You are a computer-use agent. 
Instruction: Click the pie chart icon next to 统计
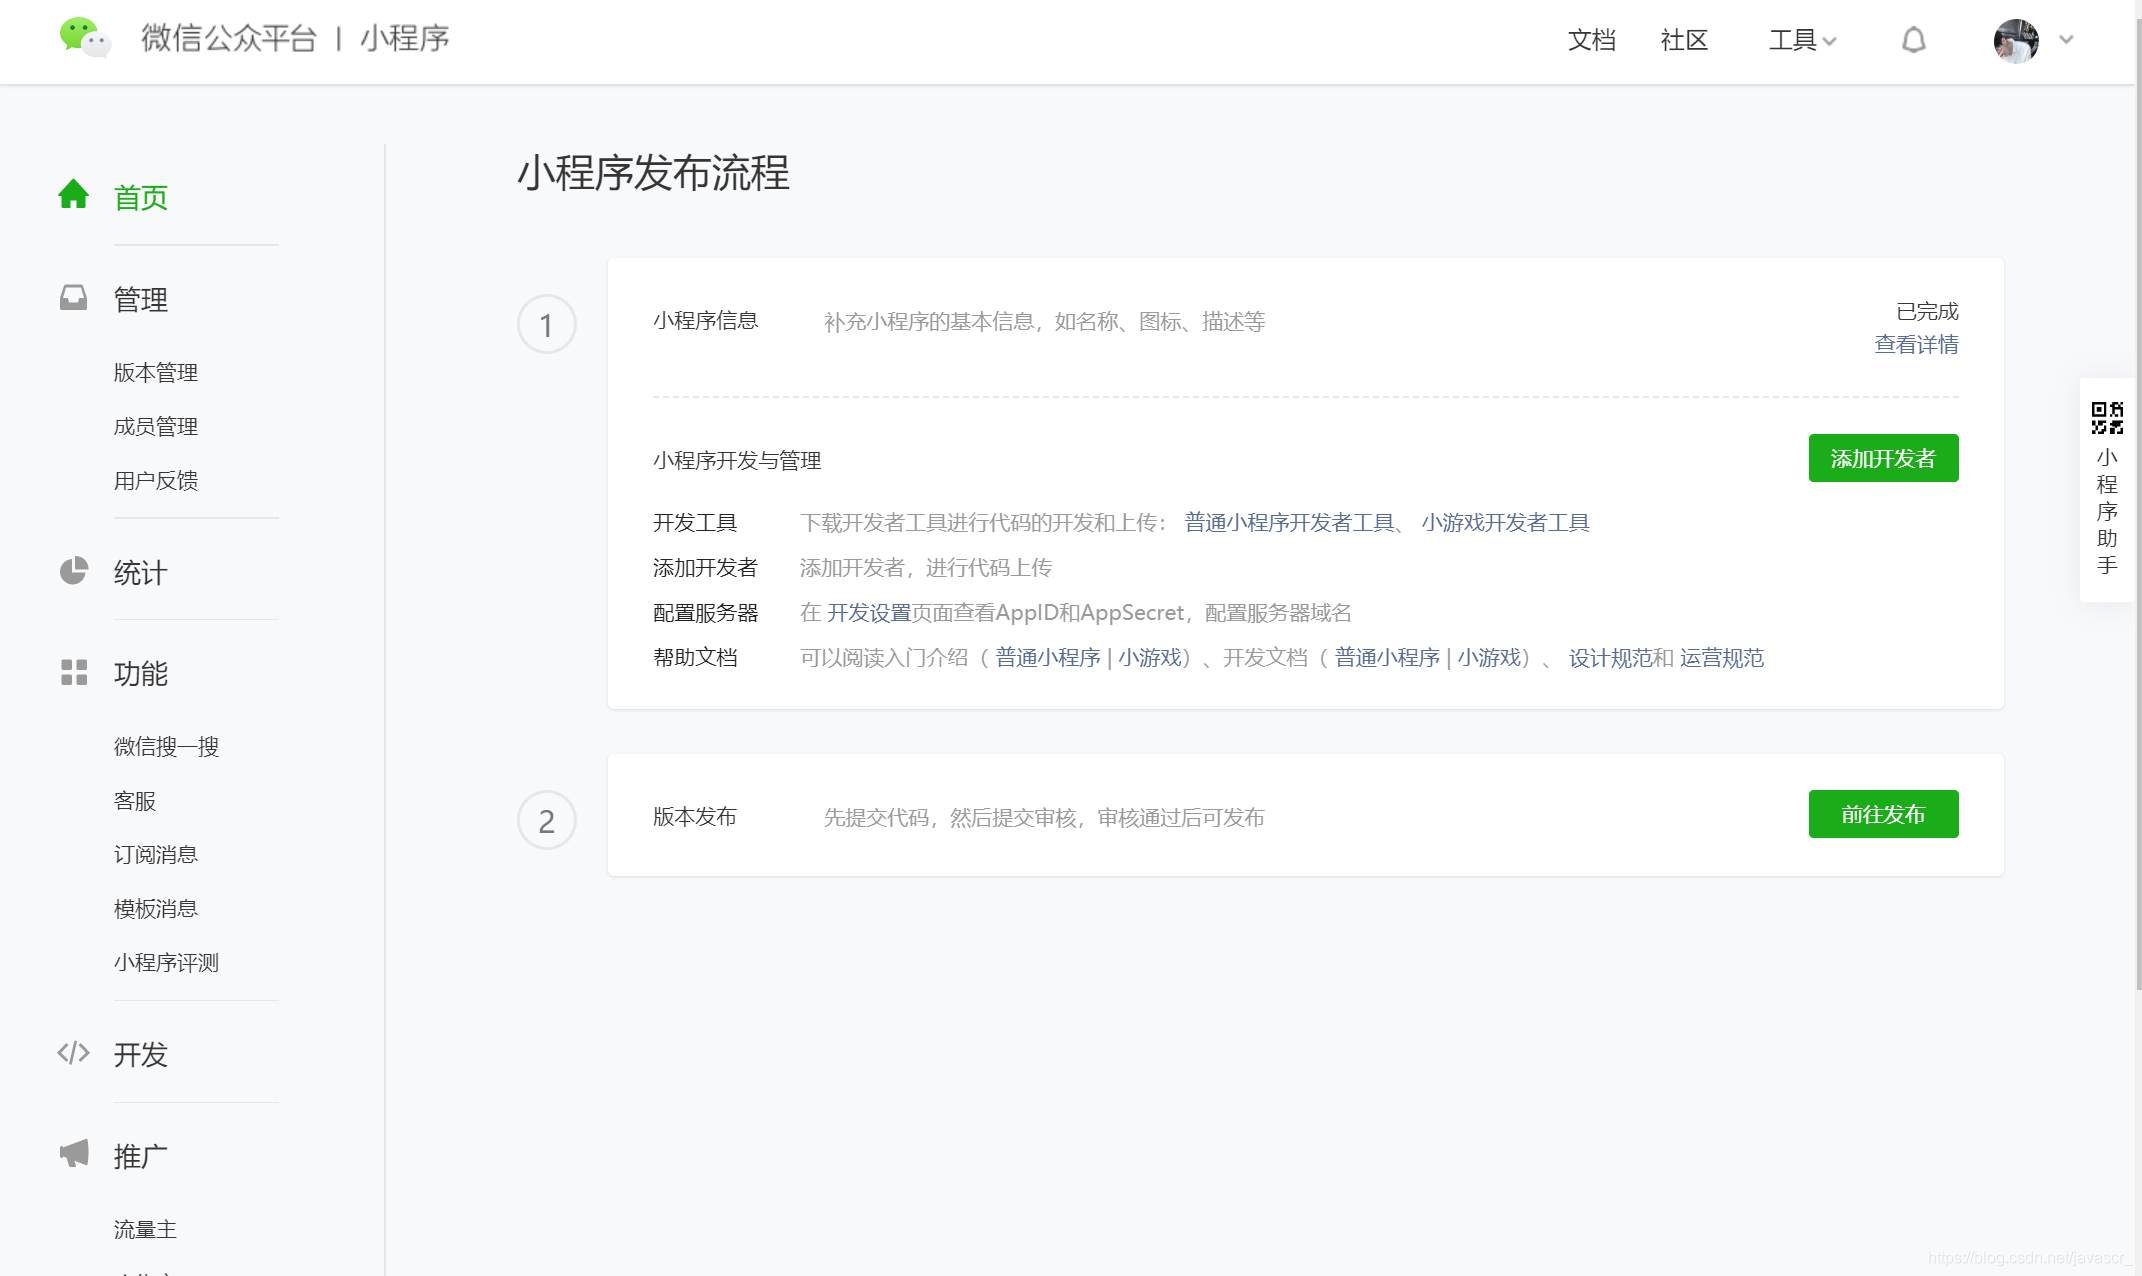73,570
